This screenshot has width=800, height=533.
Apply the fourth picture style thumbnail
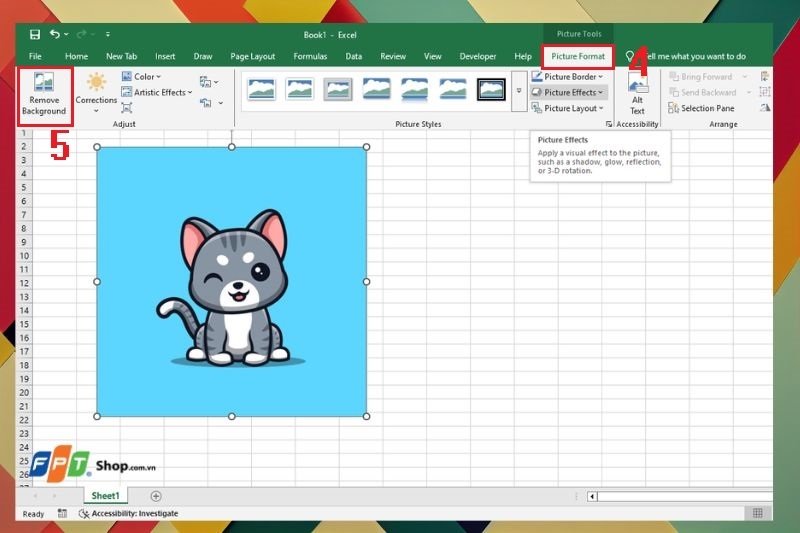click(376, 89)
